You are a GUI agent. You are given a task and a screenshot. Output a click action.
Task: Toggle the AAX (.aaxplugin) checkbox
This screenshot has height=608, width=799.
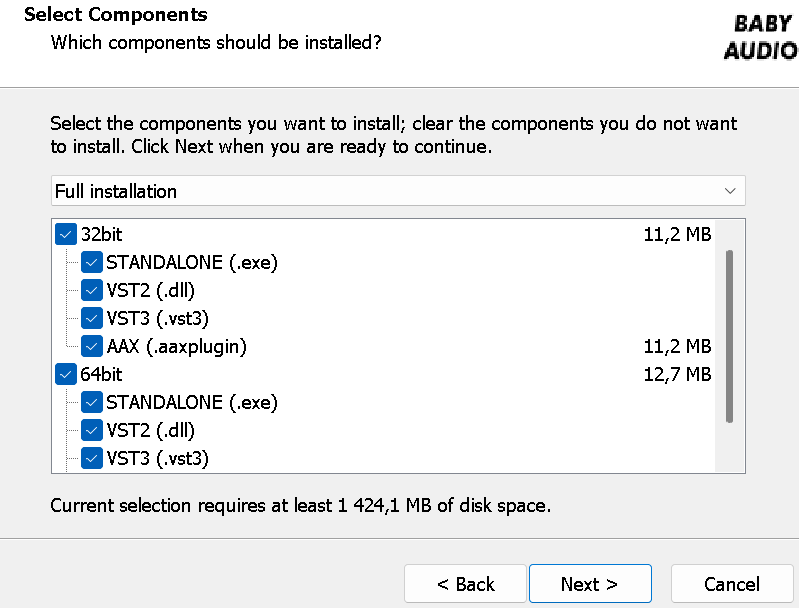[91, 347]
